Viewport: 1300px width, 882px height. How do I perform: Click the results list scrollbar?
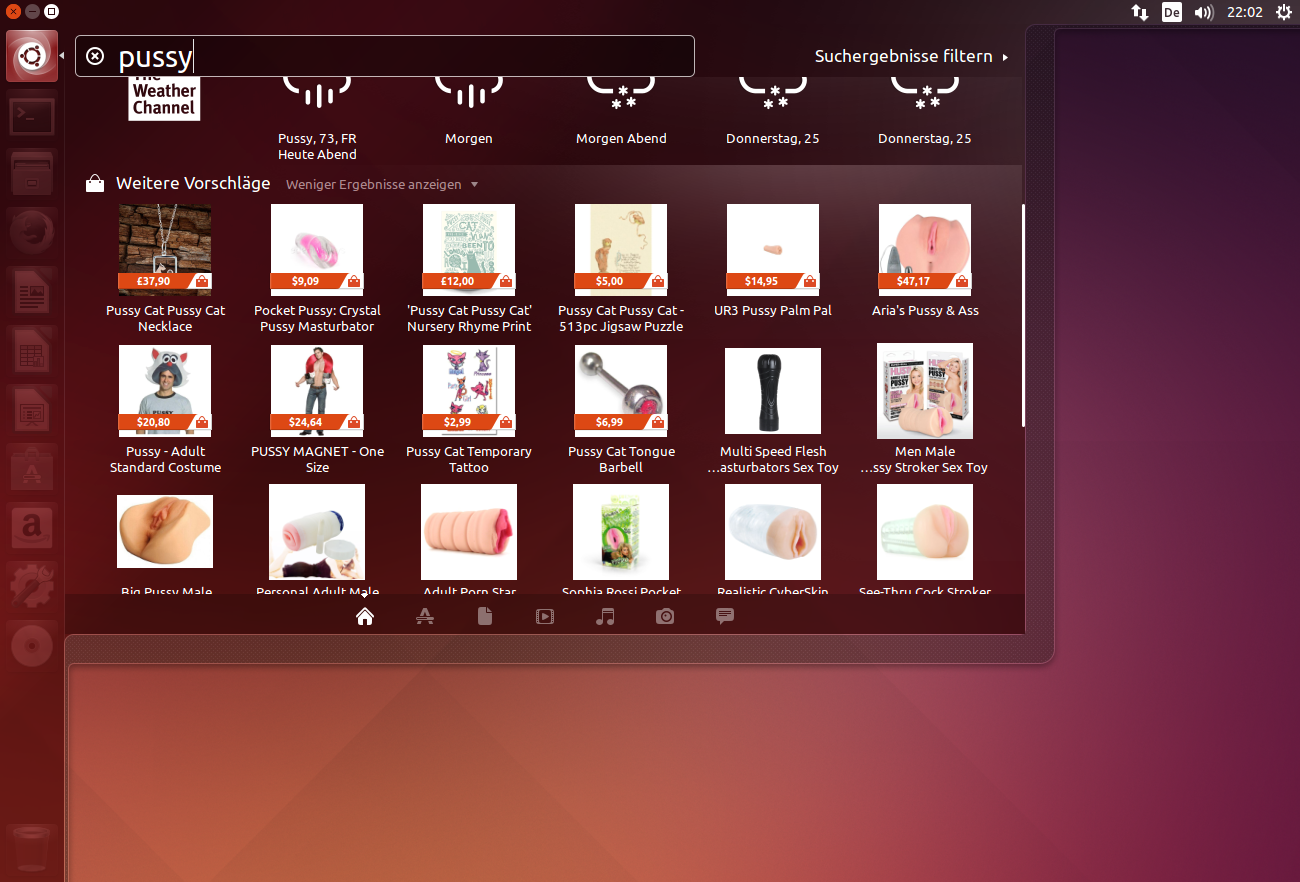click(1022, 316)
